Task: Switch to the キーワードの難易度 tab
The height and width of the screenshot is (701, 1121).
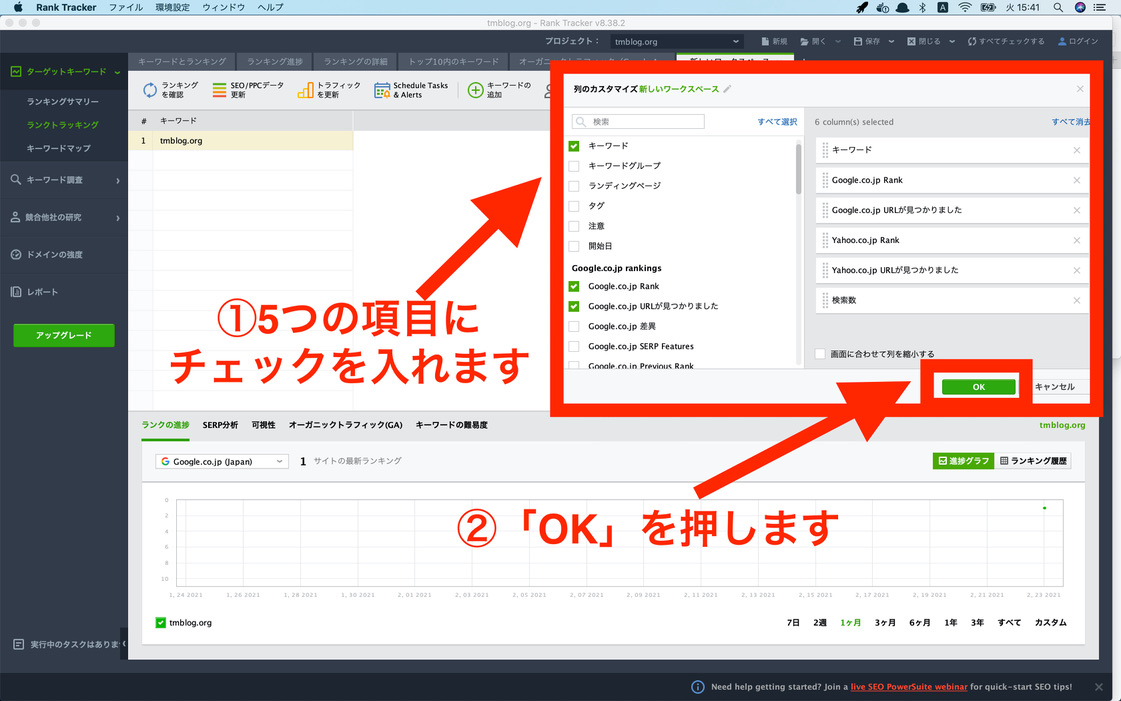Action: [x=451, y=425]
